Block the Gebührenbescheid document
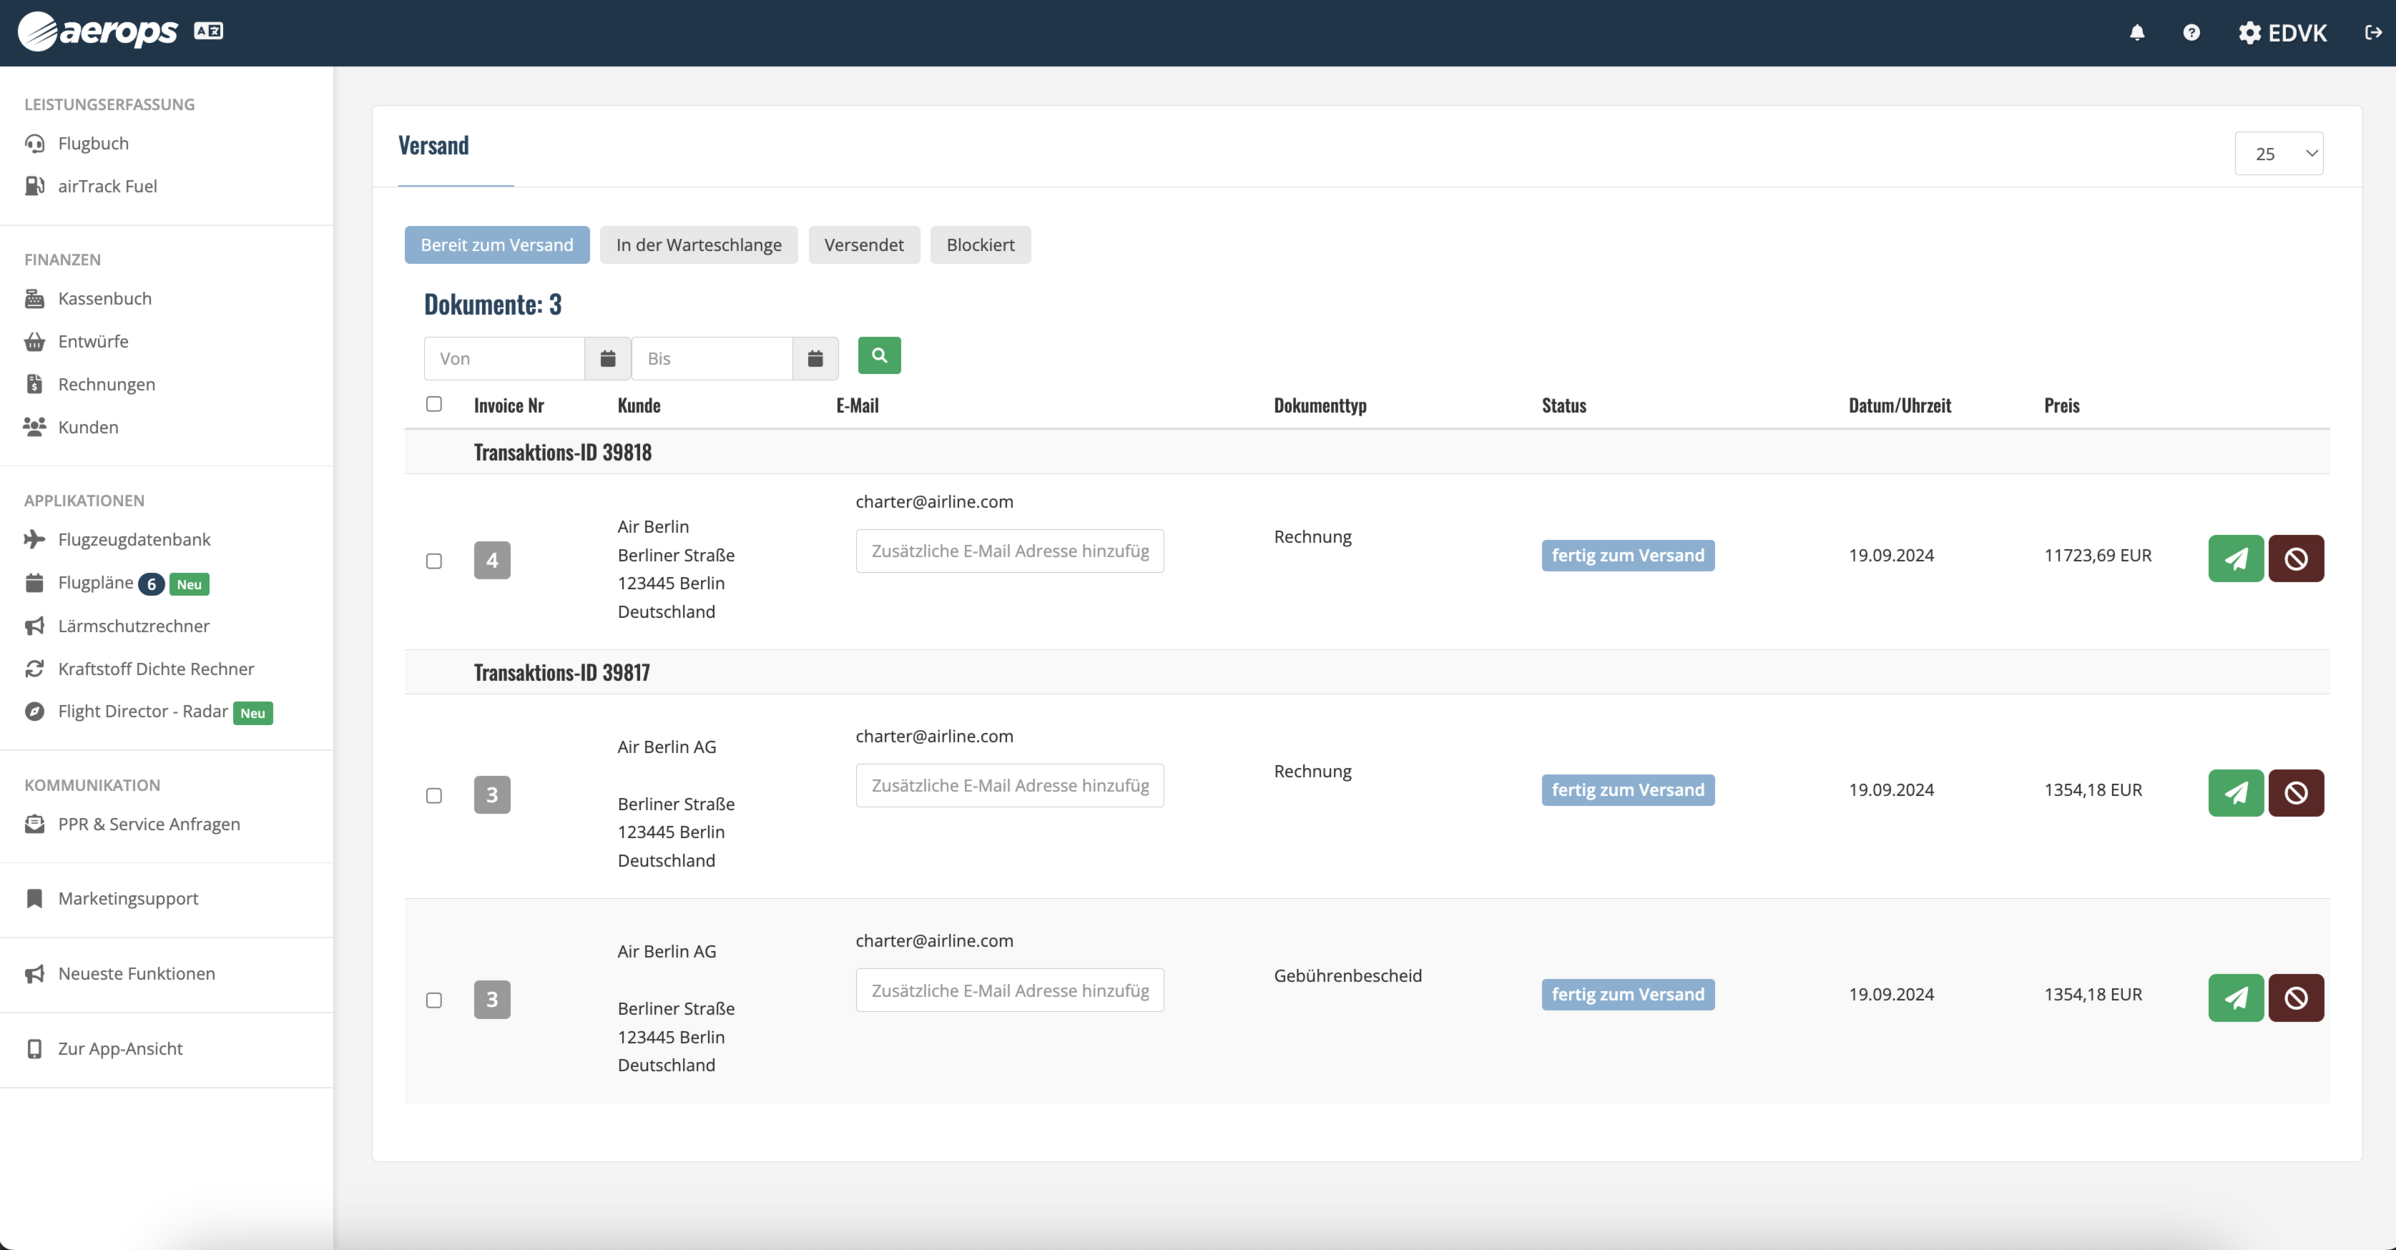 [x=2296, y=997]
